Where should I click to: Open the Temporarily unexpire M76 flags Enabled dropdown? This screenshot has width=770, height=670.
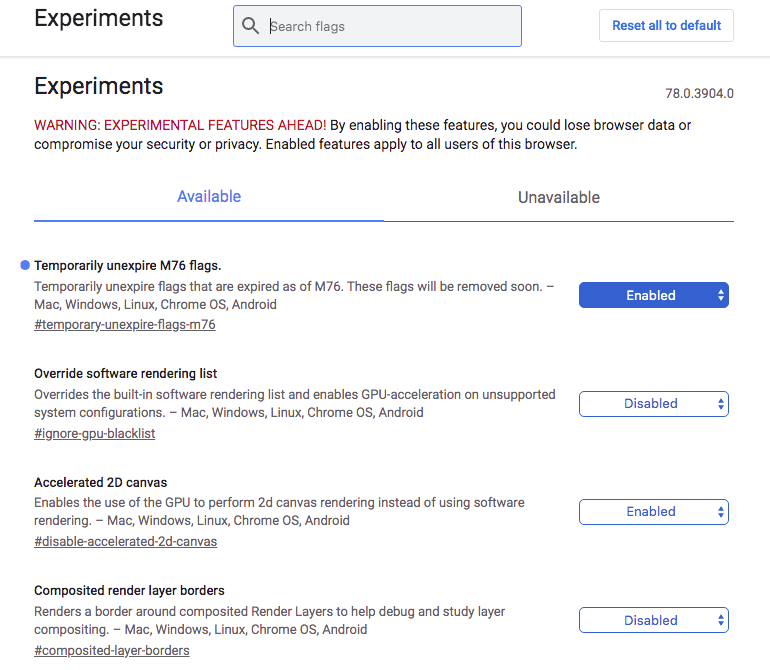(x=654, y=295)
